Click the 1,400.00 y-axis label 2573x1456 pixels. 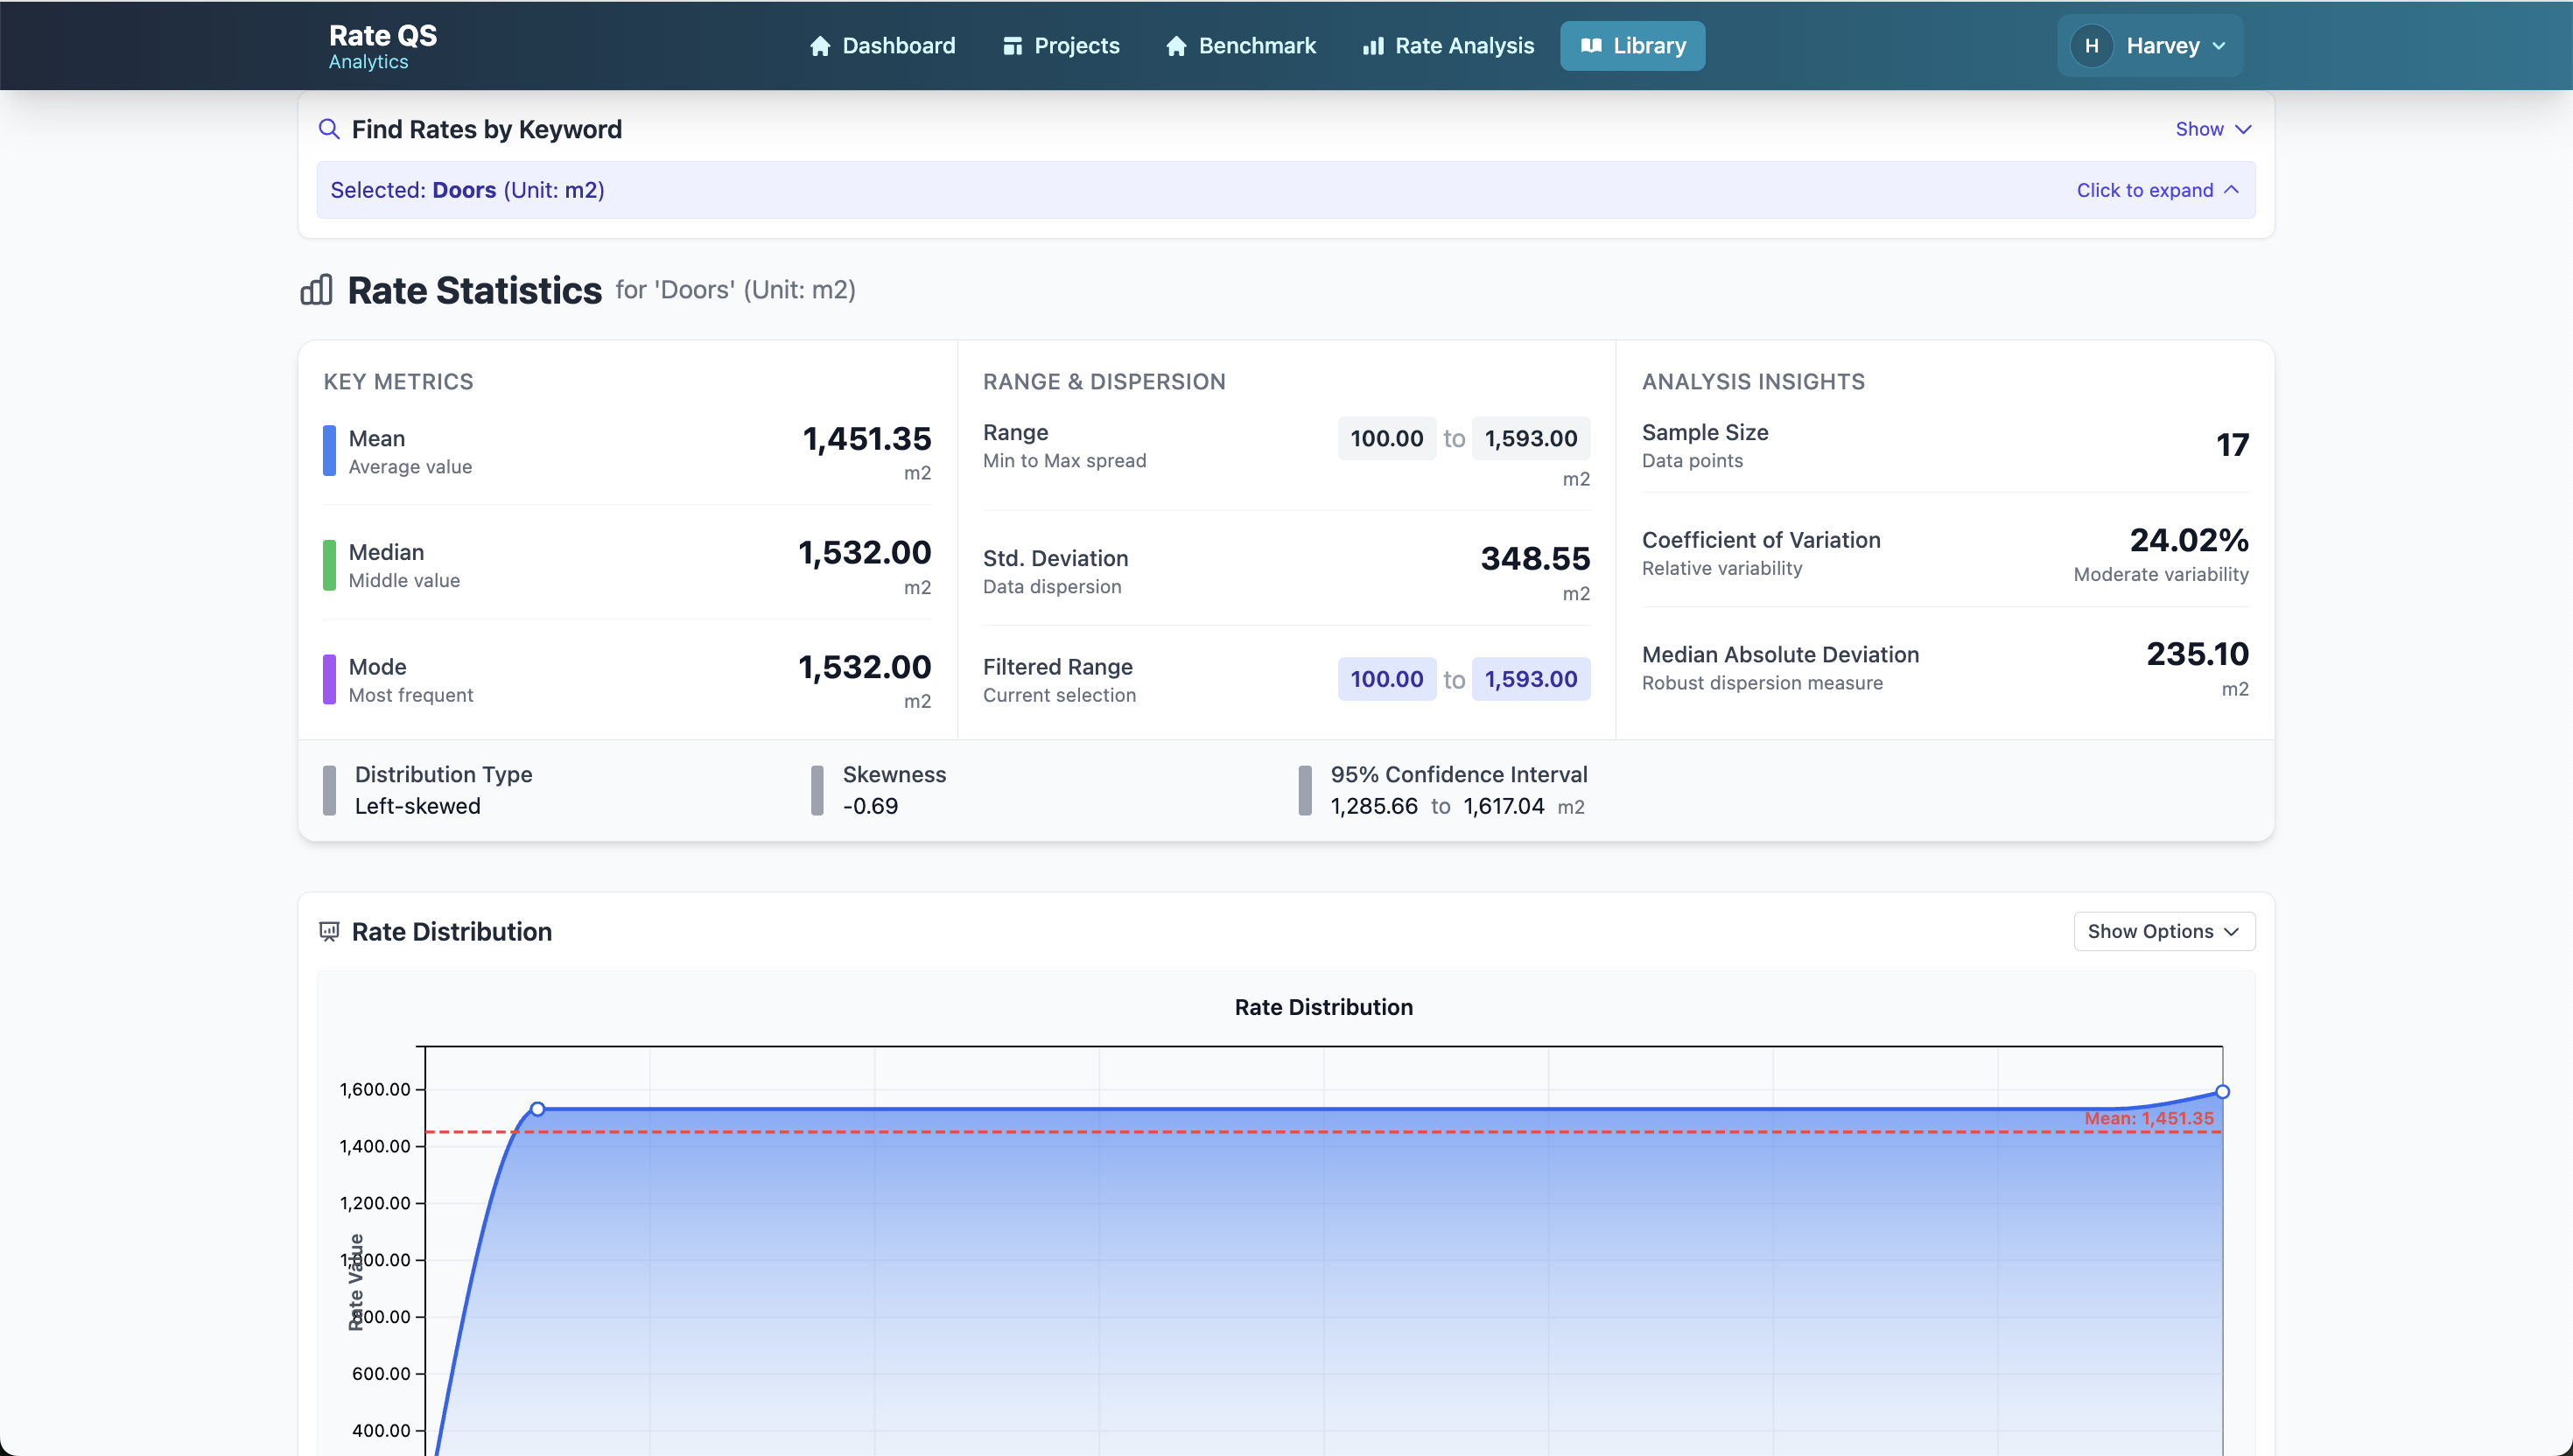(x=375, y=1146)
